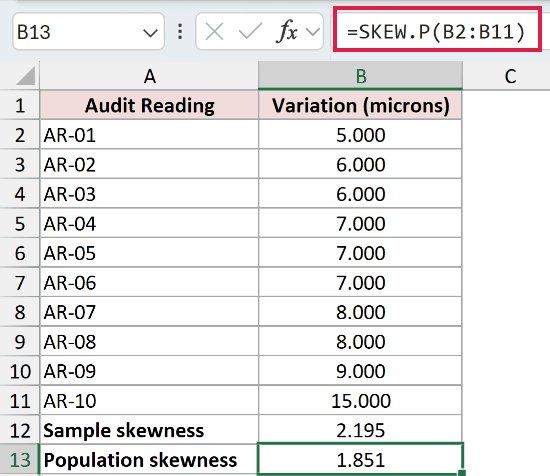Expand the dropdown arrow beside fx
The image size is (550, 476).
click(x=313, y=32)
